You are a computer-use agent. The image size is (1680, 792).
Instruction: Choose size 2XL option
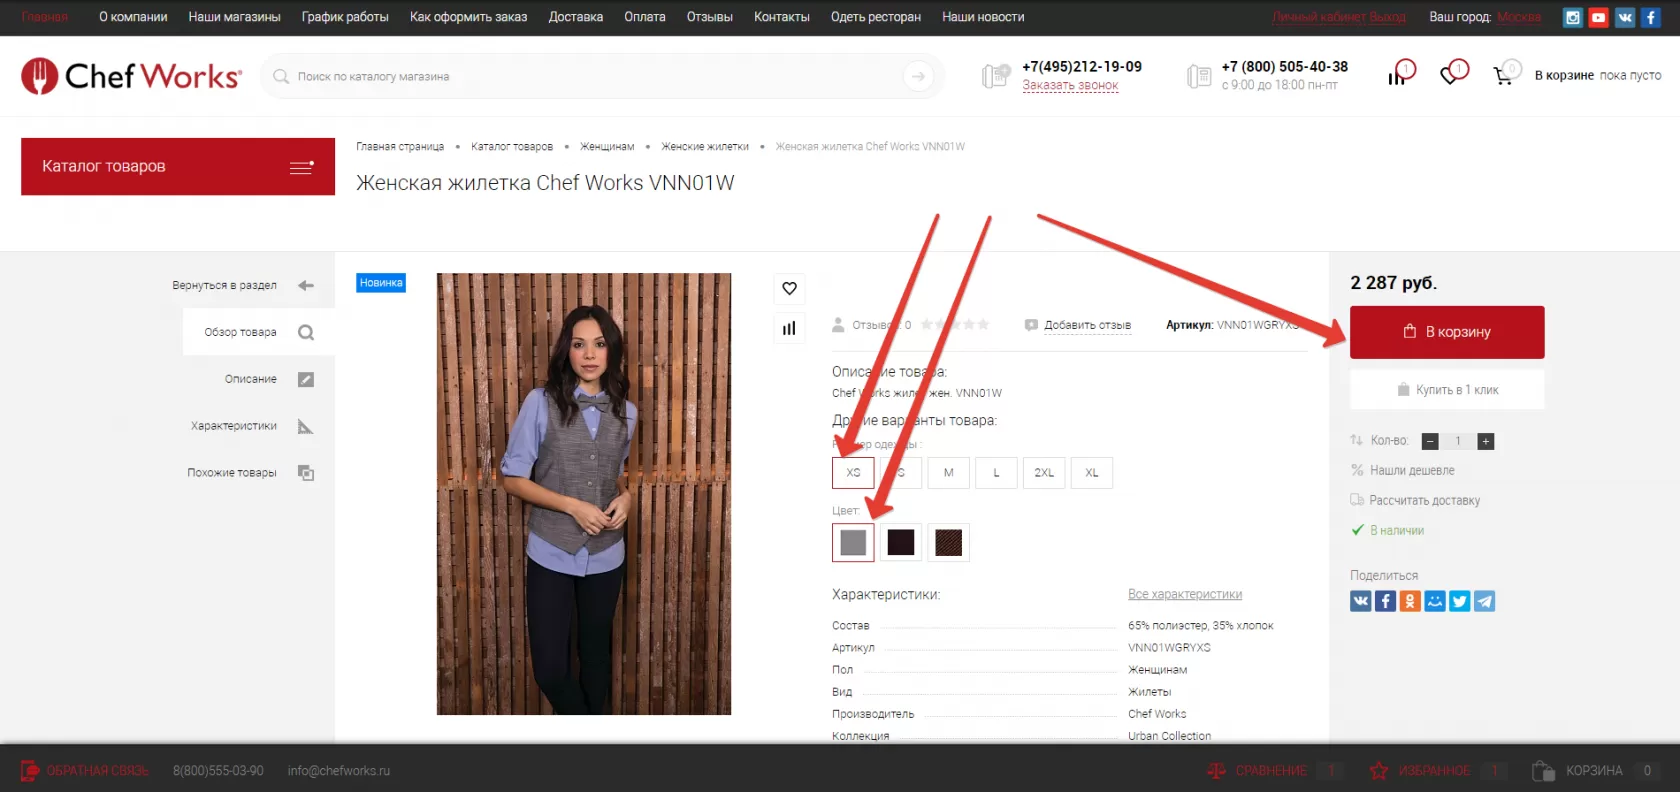(x=1044, y=473)
